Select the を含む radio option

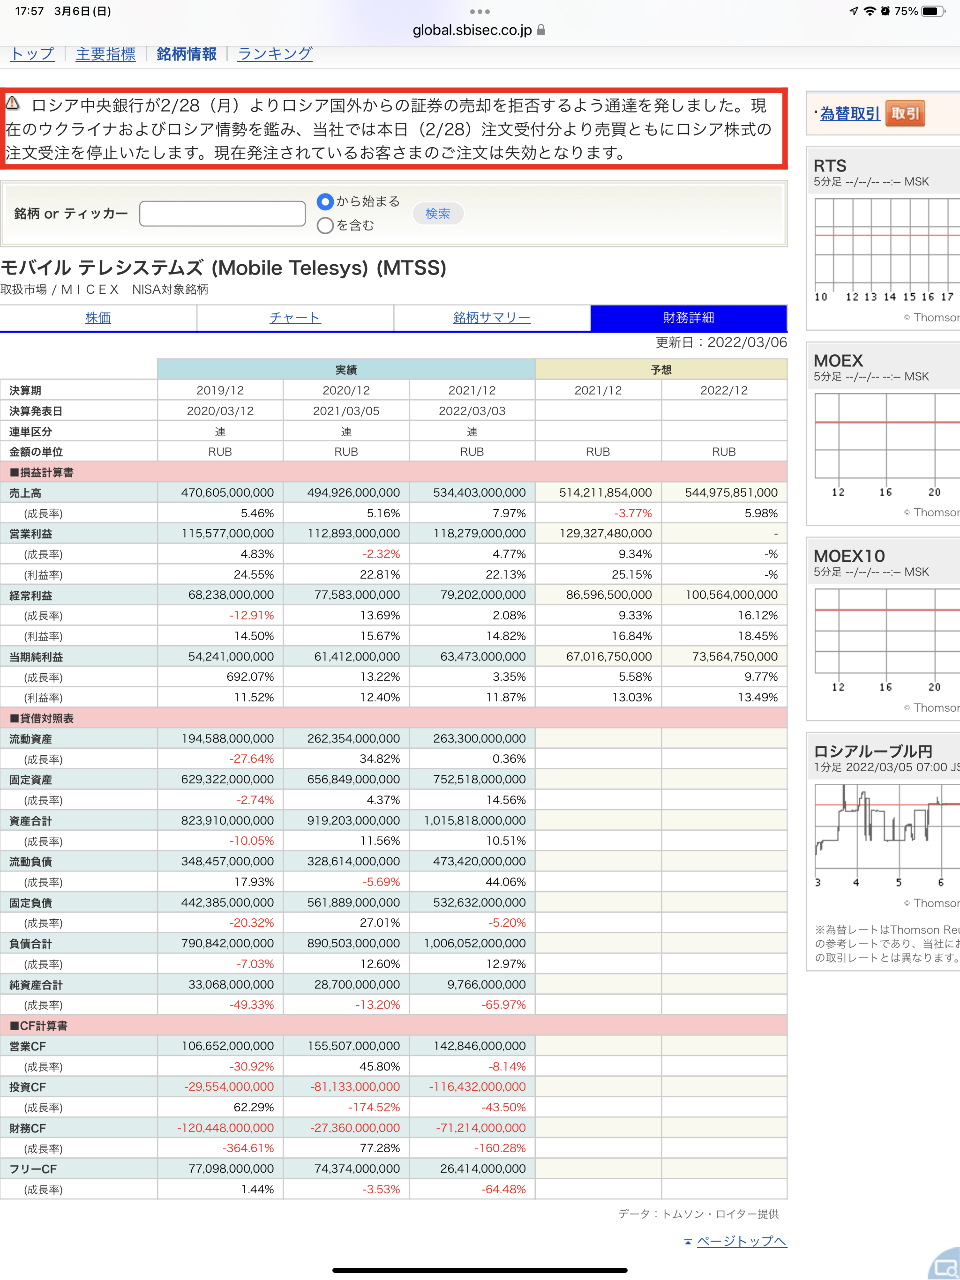point(325,226)
